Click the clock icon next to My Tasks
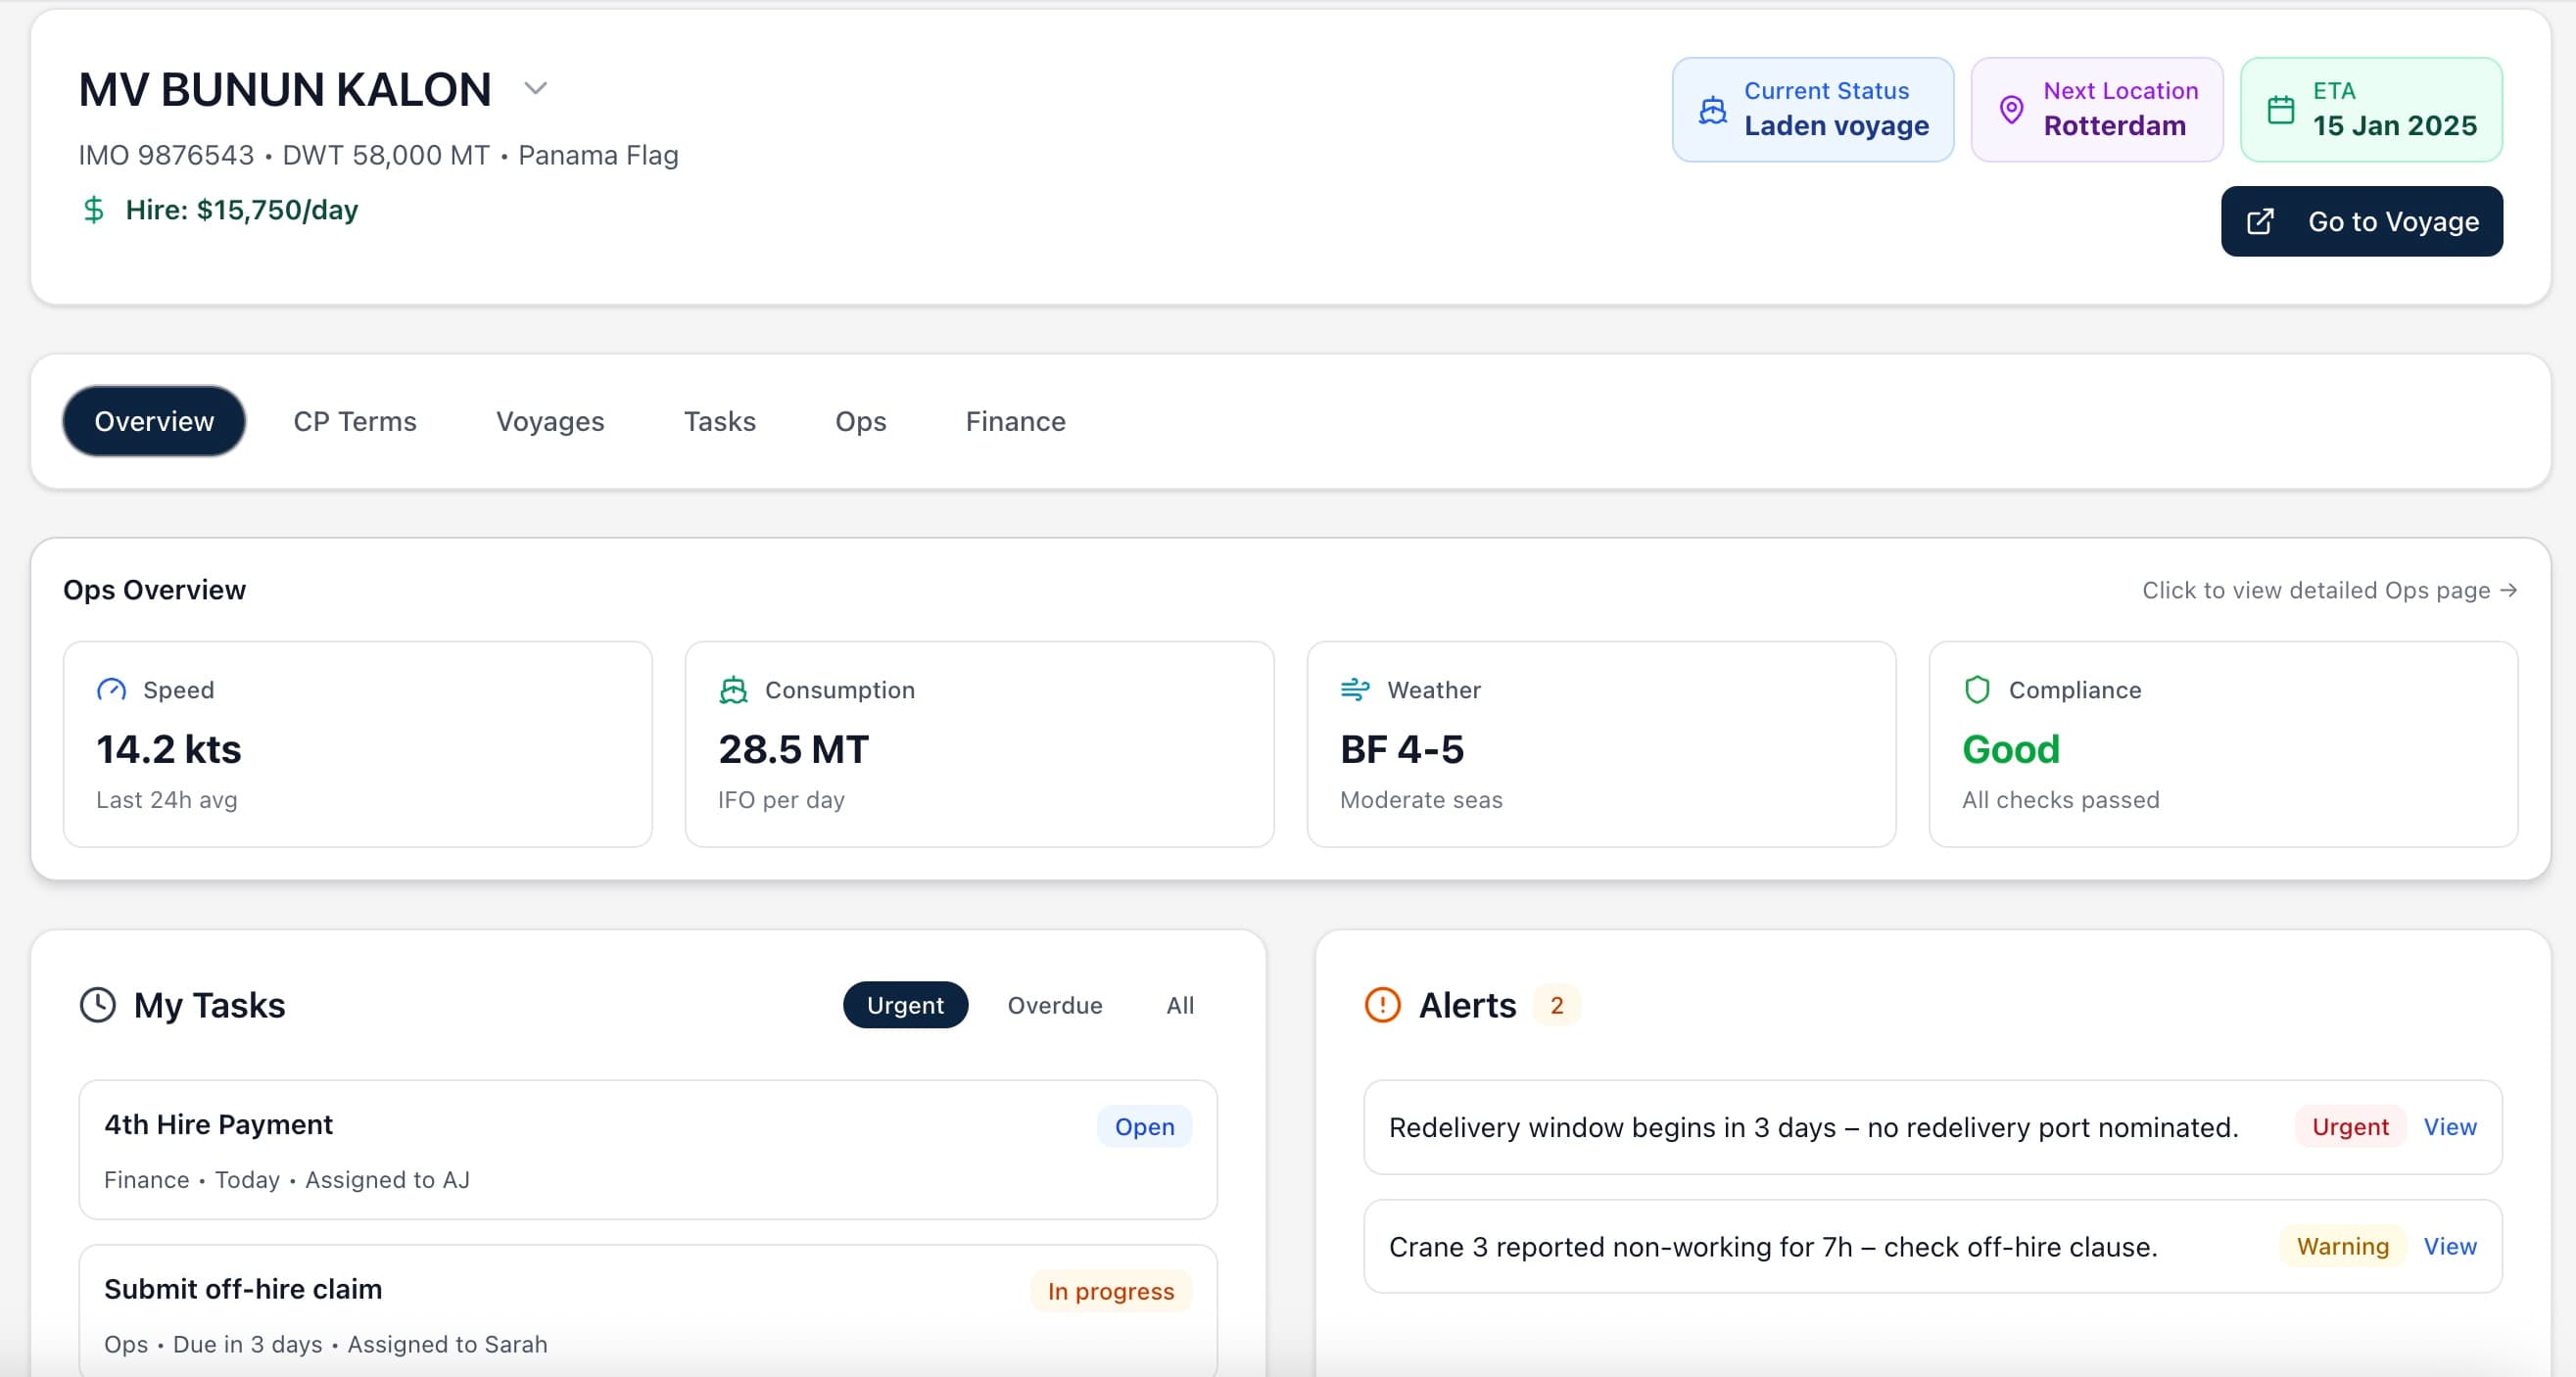 coord(97,1005)
